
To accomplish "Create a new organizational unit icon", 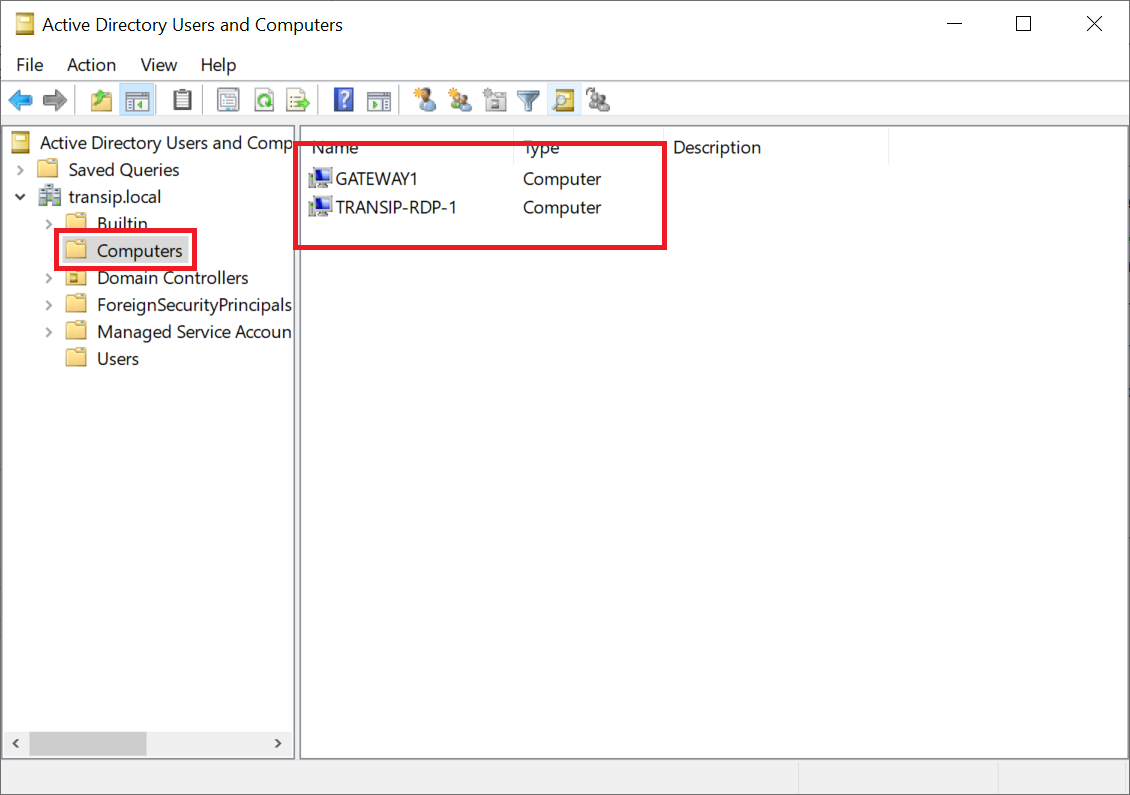I will point(494,100).
